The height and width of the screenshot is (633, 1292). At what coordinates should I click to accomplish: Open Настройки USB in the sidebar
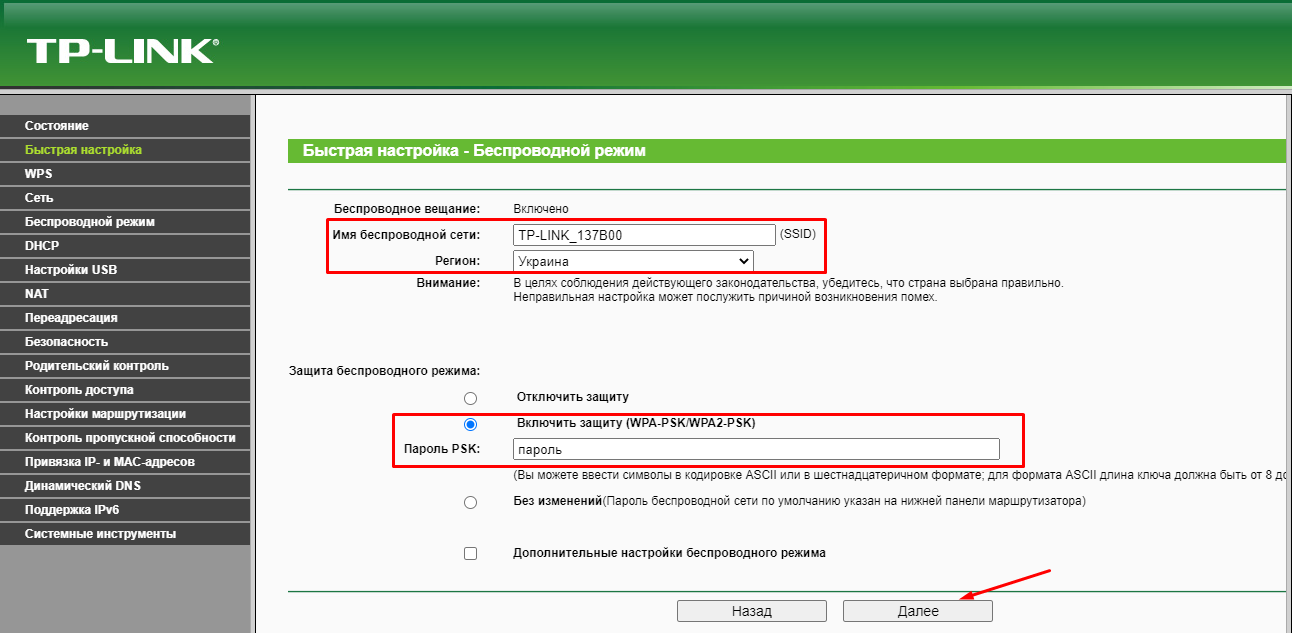click(x=125, y=270)
